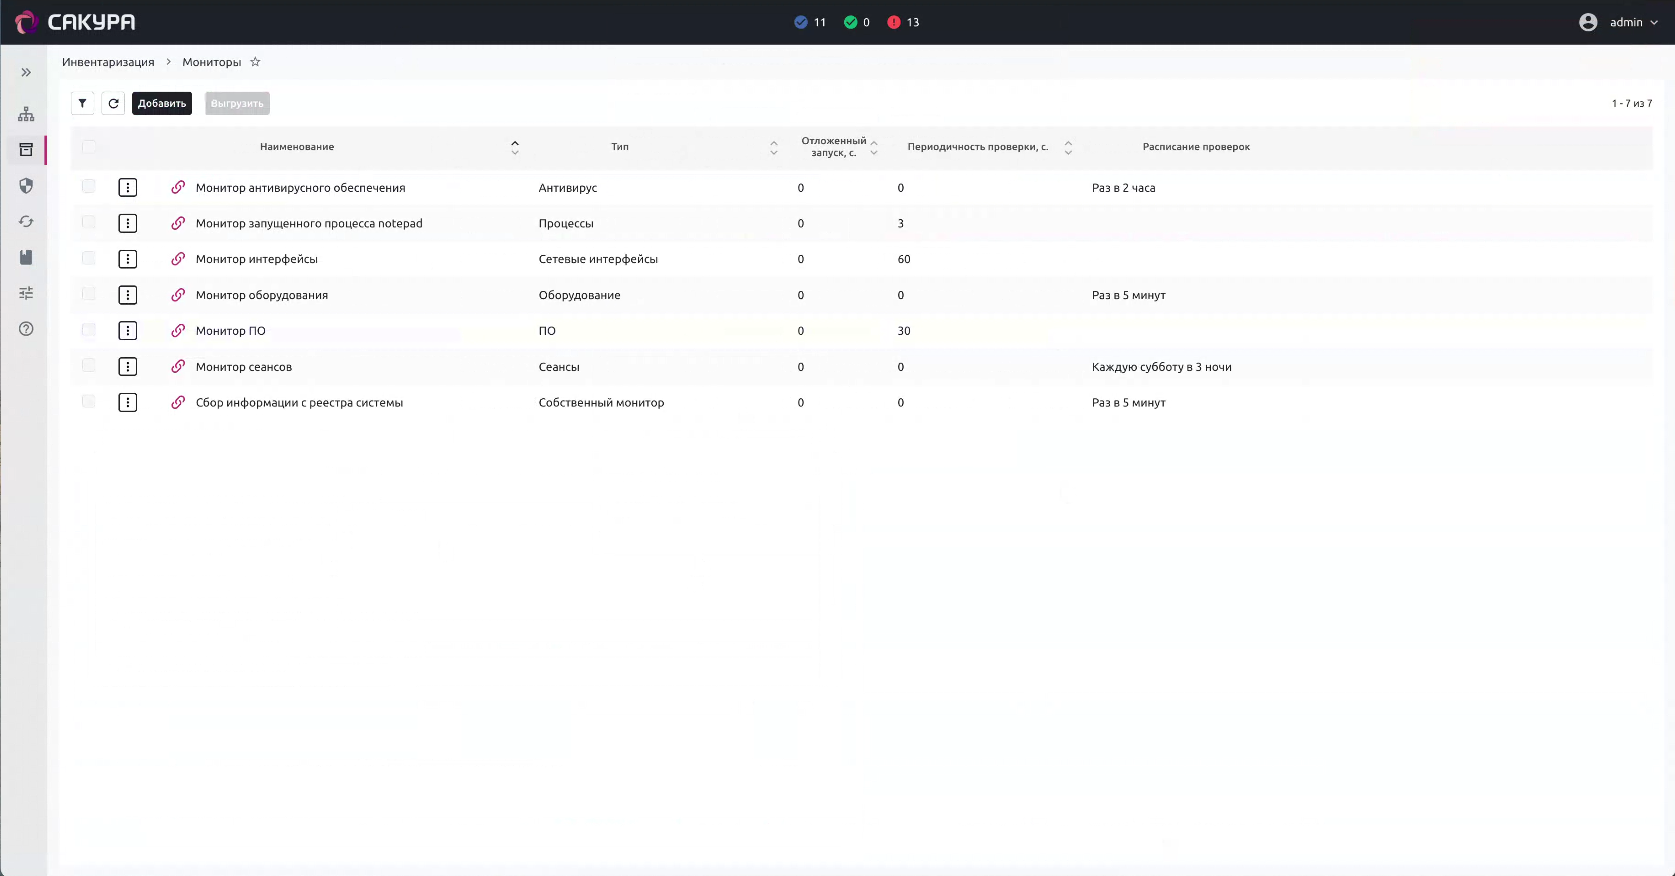Check the Монитор сеансов row checkbox
Image resolution: width=1675 pixels, height=876 pixels.
coord(89,366)
